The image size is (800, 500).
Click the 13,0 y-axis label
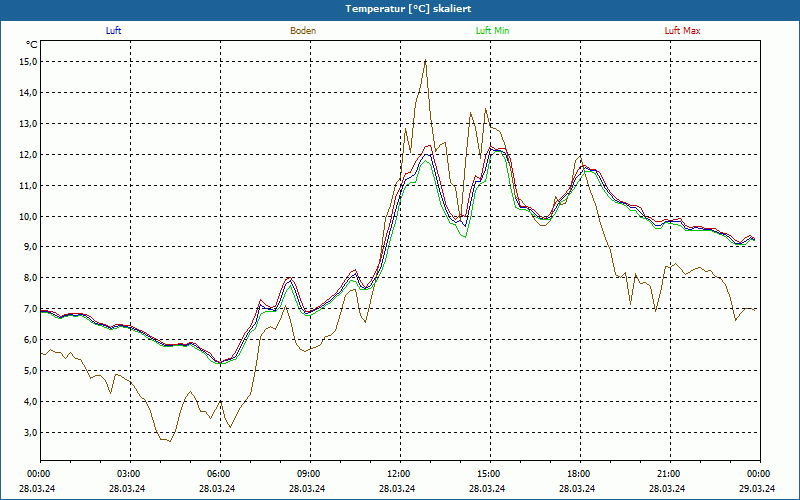click(28, 123)
